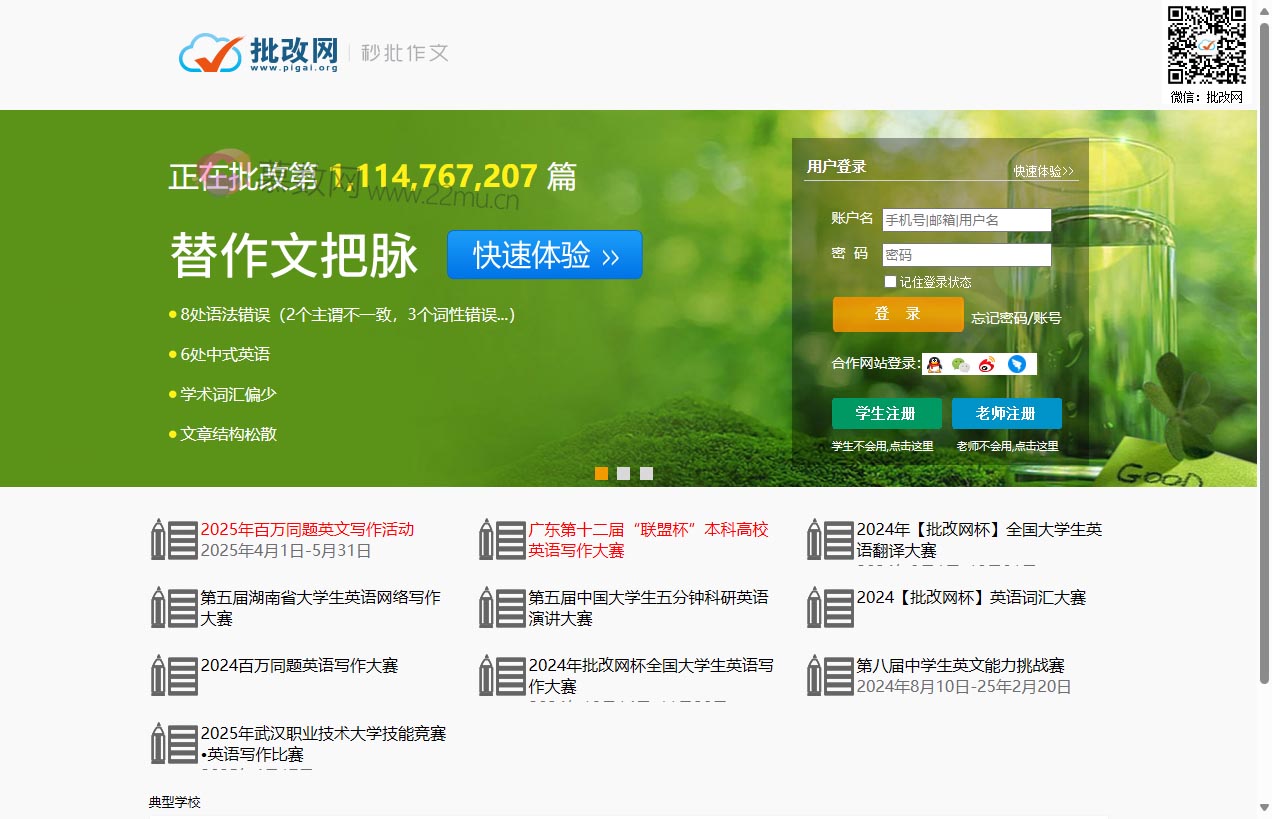Click the 批改网 cloud logo
The height and width of the screenshot is (819, 1272).
coord(209,53)
